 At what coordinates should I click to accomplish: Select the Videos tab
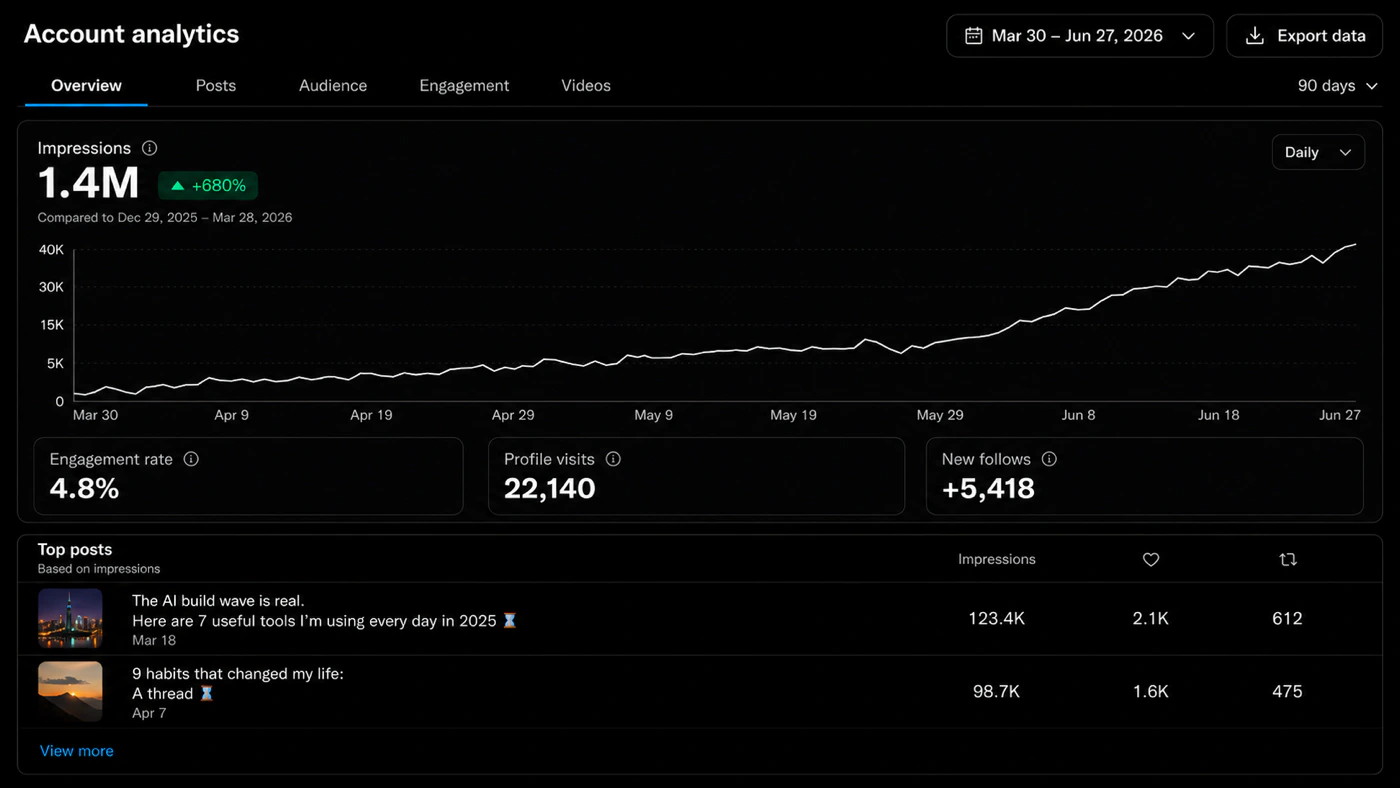(586, 86)
